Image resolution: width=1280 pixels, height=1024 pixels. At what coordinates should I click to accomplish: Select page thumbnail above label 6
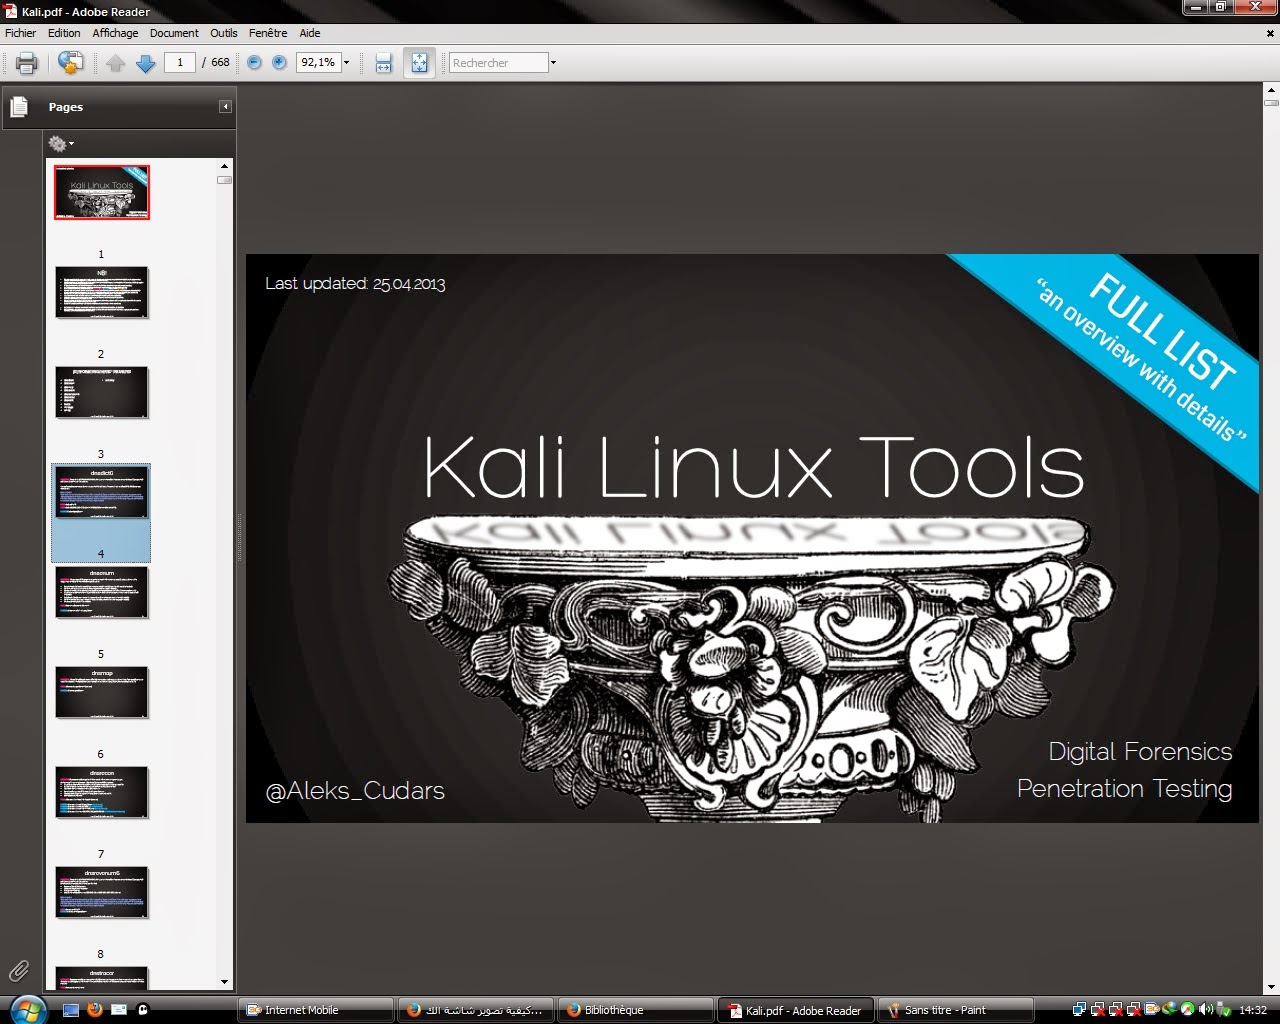point(101,692)
